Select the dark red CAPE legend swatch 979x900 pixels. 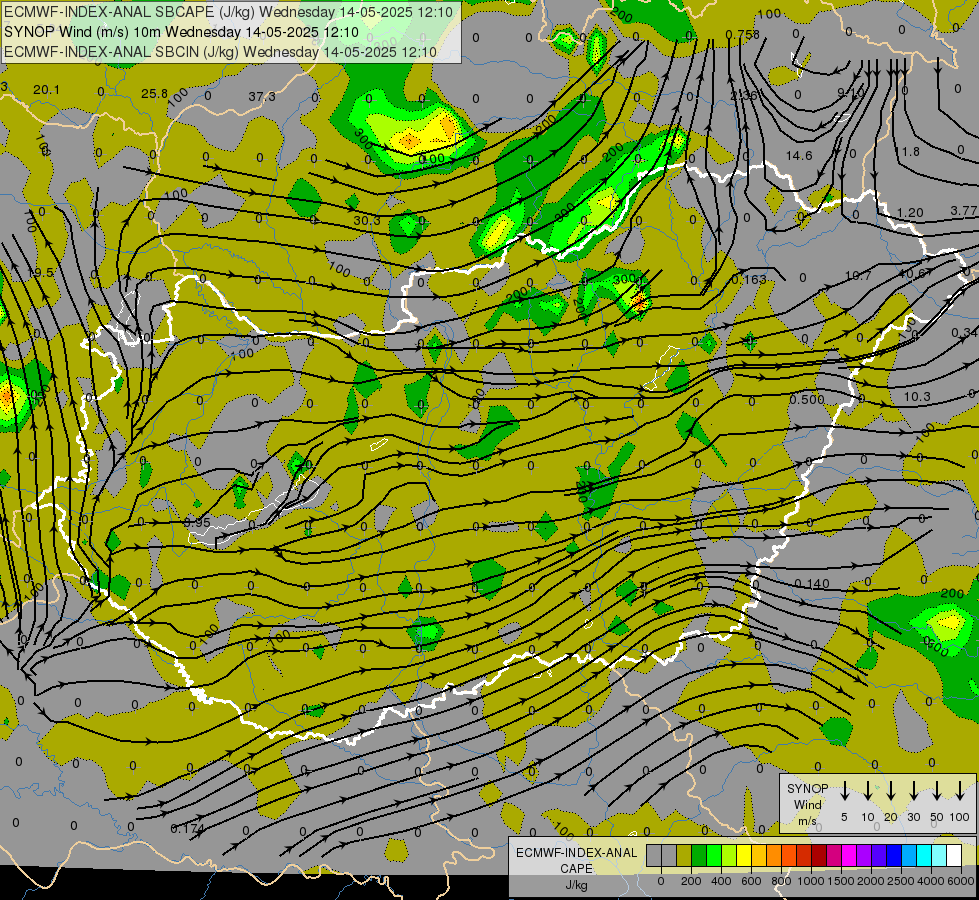819,855
